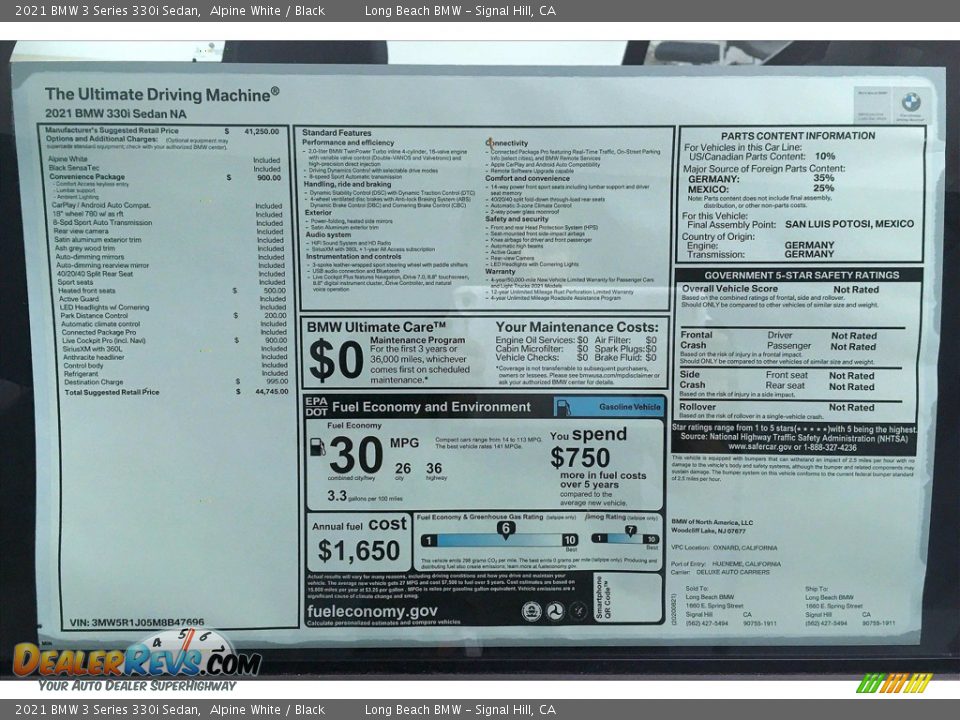Click the 26 city MPG value
Screen dimensions: 960x720
pos(402,468)
